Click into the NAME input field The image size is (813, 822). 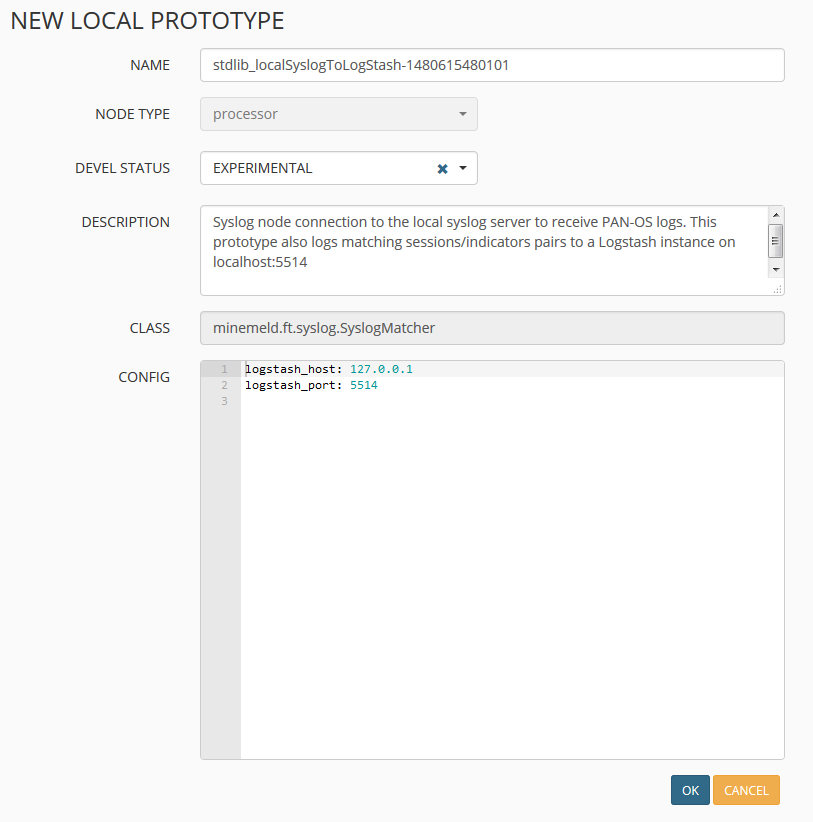pos(492,65)
